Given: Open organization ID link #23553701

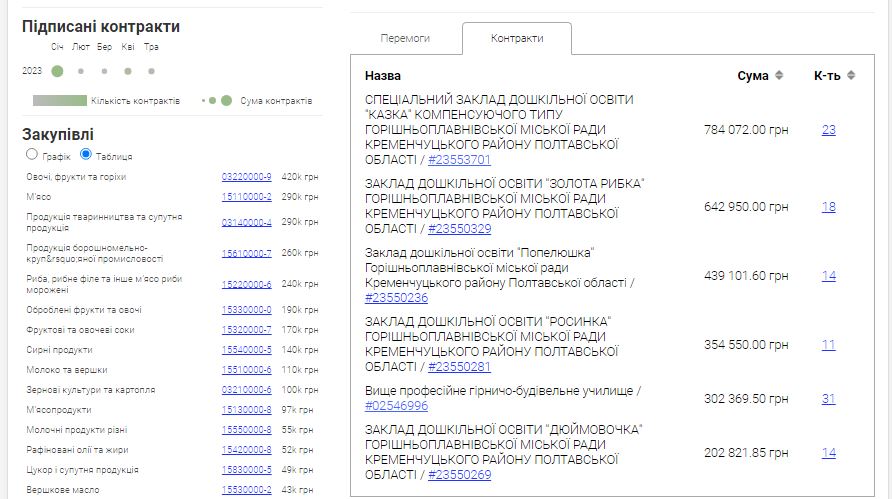Looking at the screenshot, I should click(x=458, y=160).
